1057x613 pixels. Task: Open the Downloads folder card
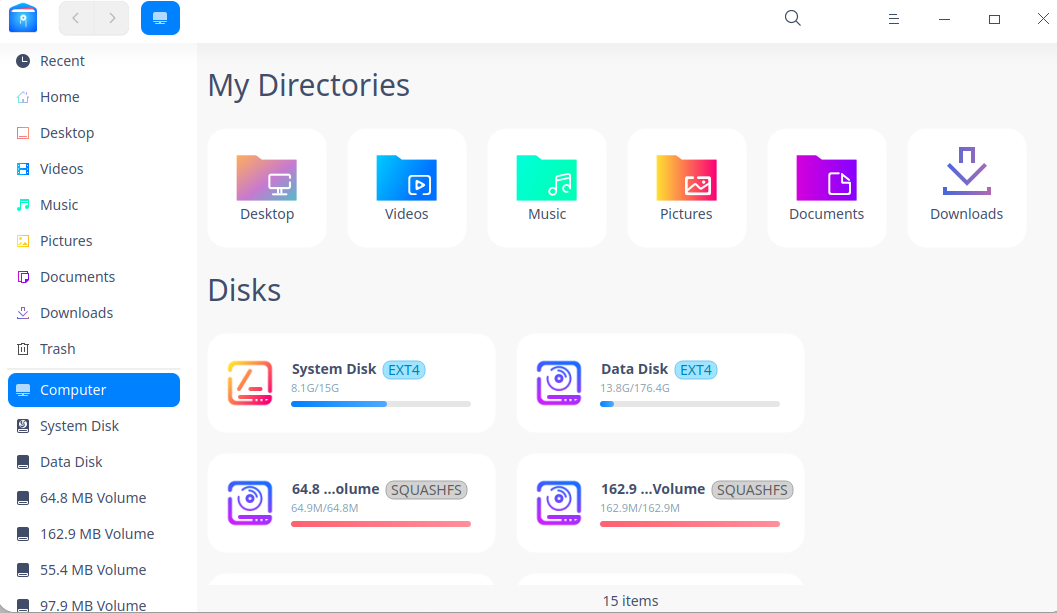coord(967,188)
